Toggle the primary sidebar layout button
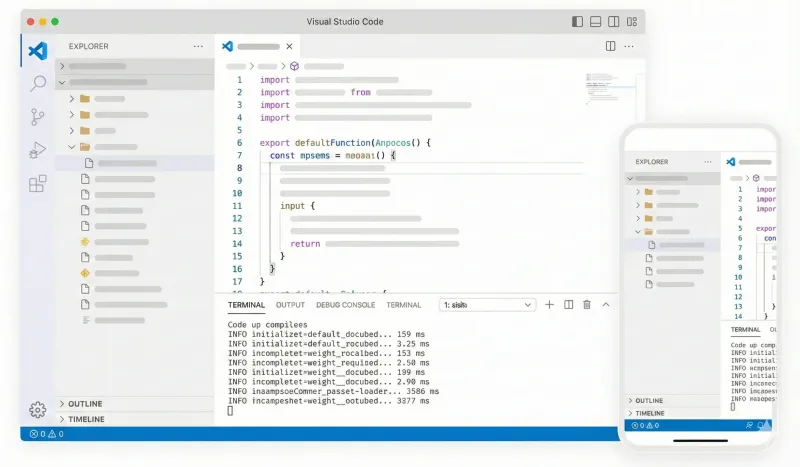The width and height of the screenshot is (800, 467). (x=577, y=21)
